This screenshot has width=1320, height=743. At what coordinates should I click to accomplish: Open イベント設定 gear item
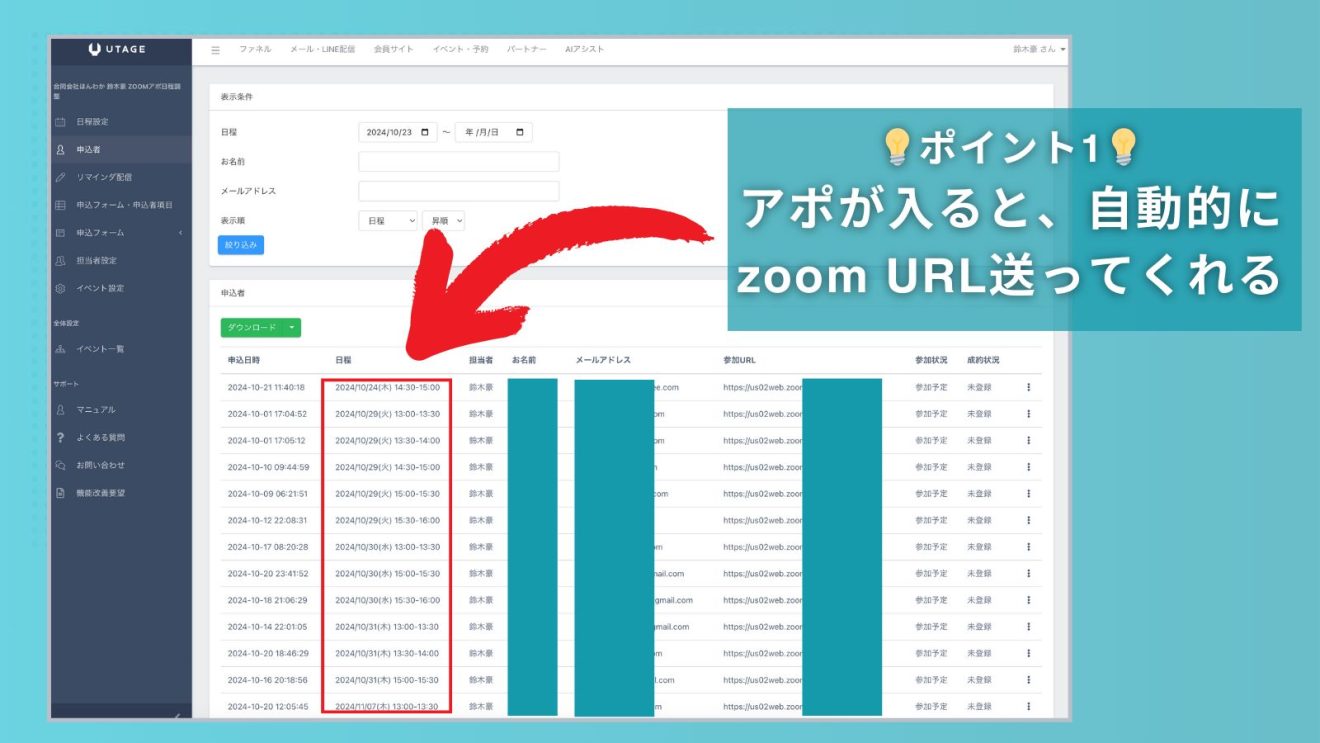click(x=100, y=288)
